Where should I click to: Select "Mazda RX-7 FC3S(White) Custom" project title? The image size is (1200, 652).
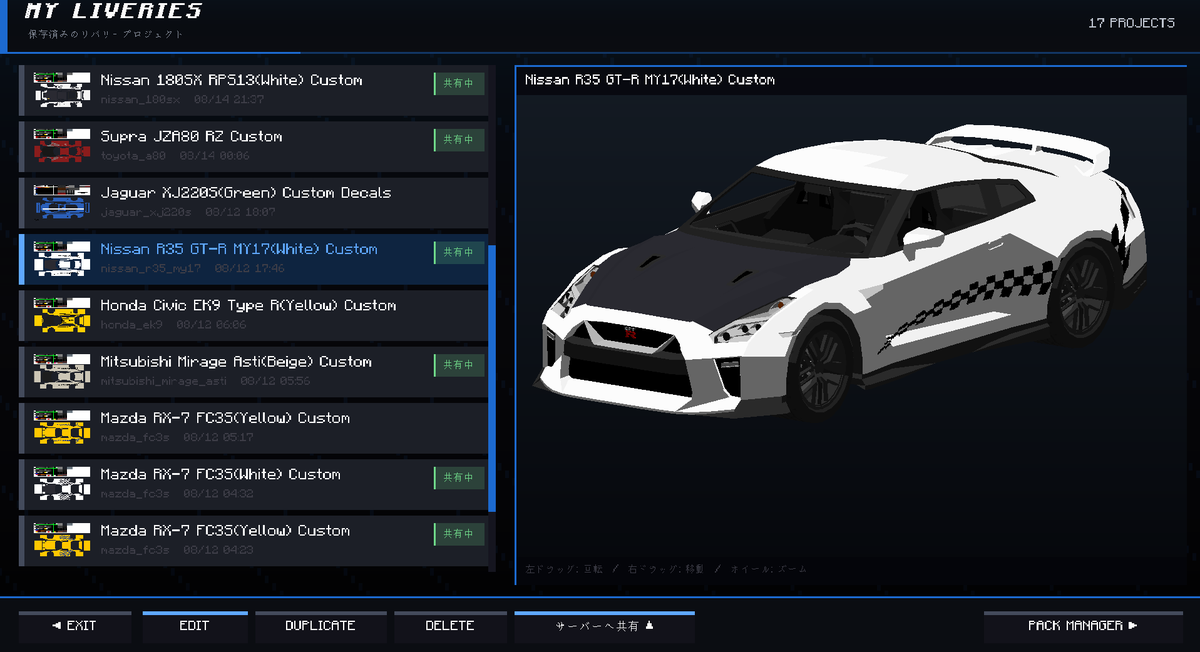pos(220,474)
